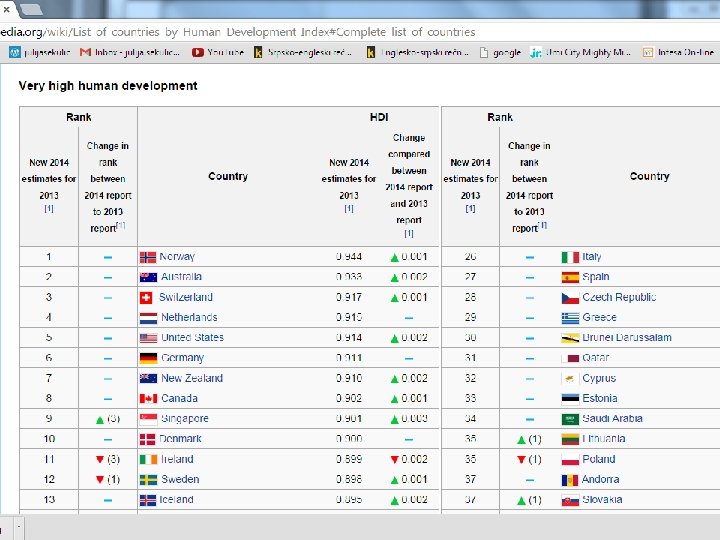Click the Canada flag icon

pos(148,399)
